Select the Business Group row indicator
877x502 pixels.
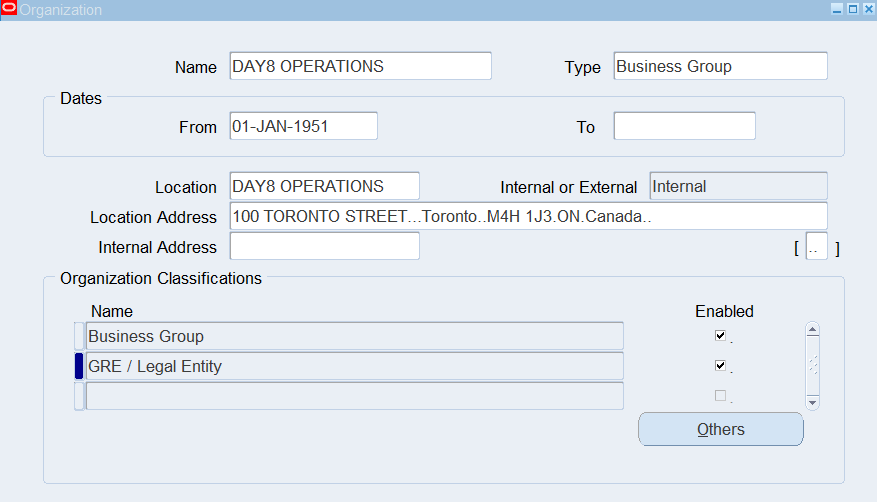pyautogui.click(x=79, y=336)
